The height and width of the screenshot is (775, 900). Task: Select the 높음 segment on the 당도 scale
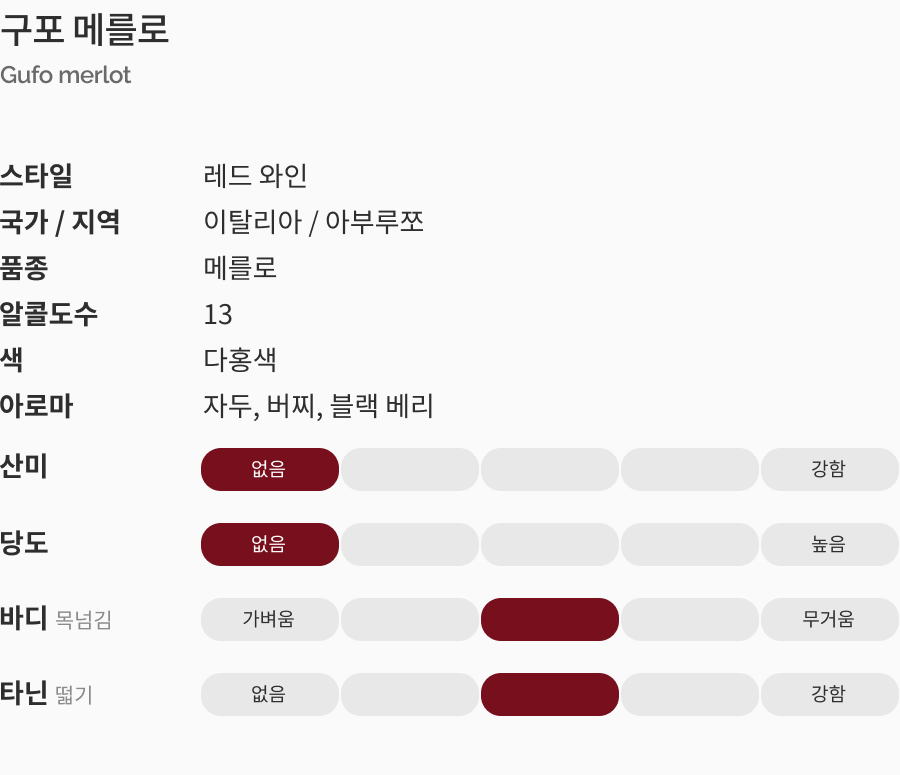click(x=829, y=544)
